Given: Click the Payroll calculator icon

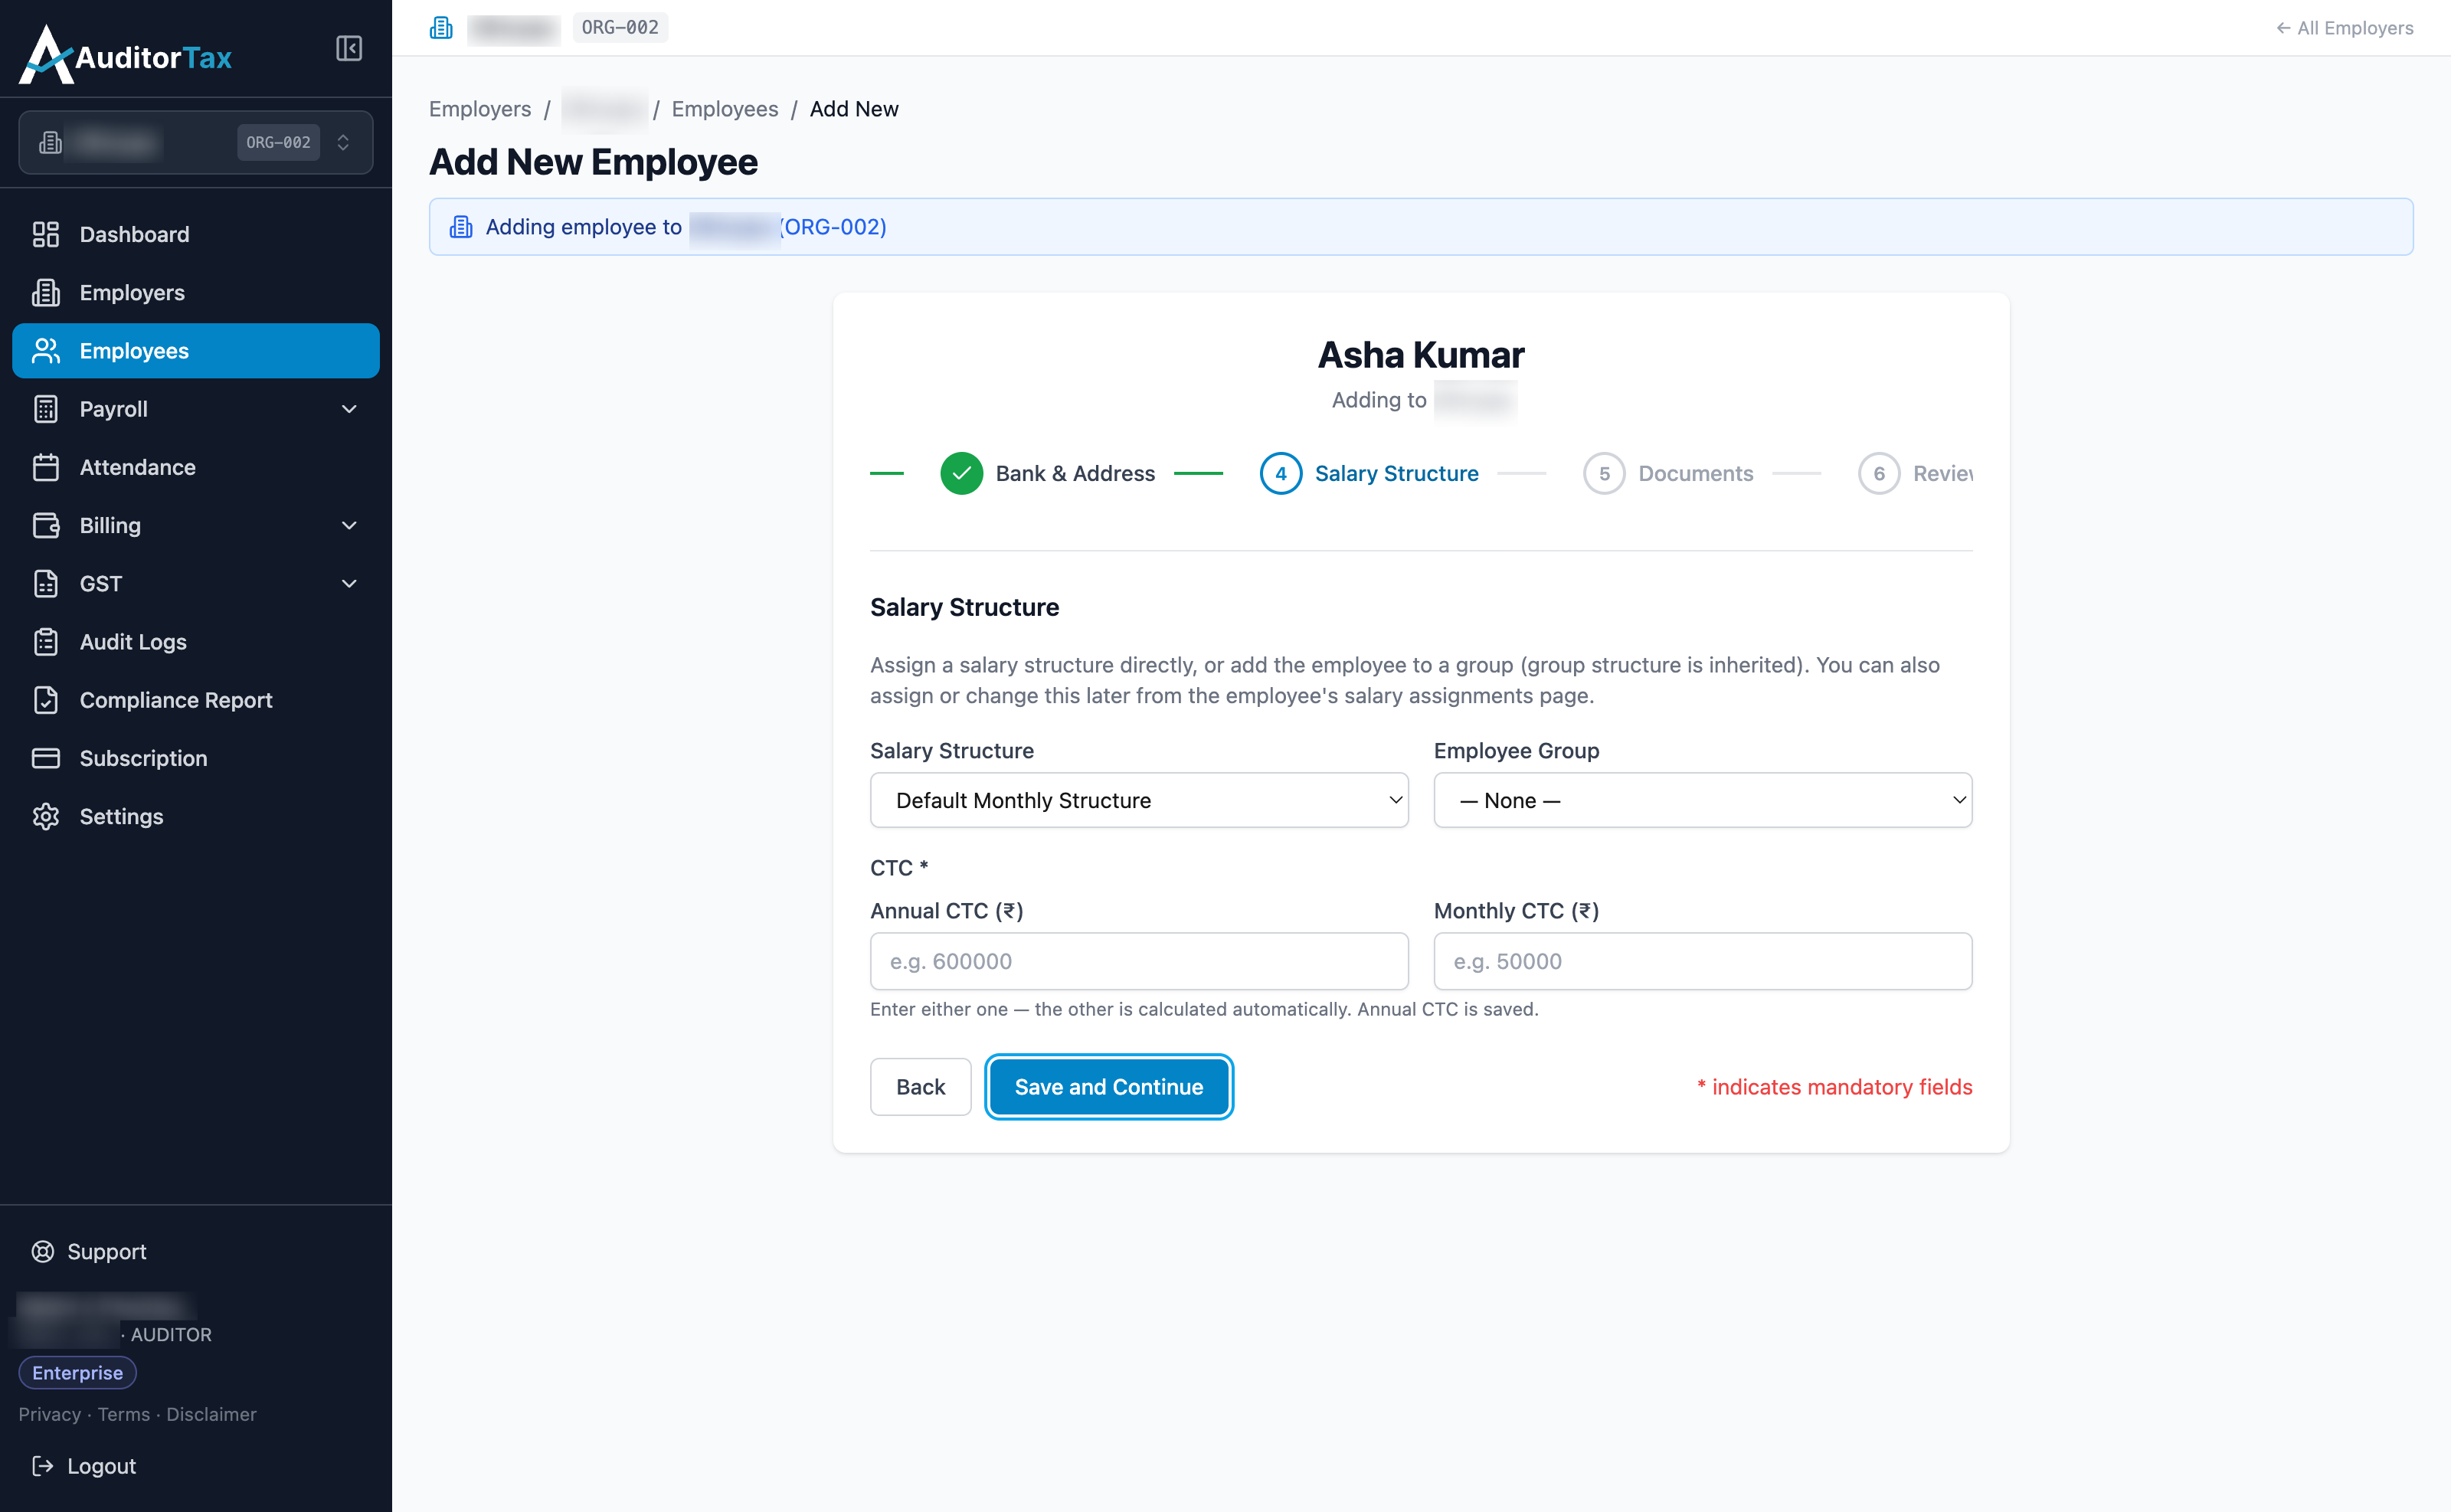Looking at the screenshot, I should pyautogui.click(x=46, y=409).
